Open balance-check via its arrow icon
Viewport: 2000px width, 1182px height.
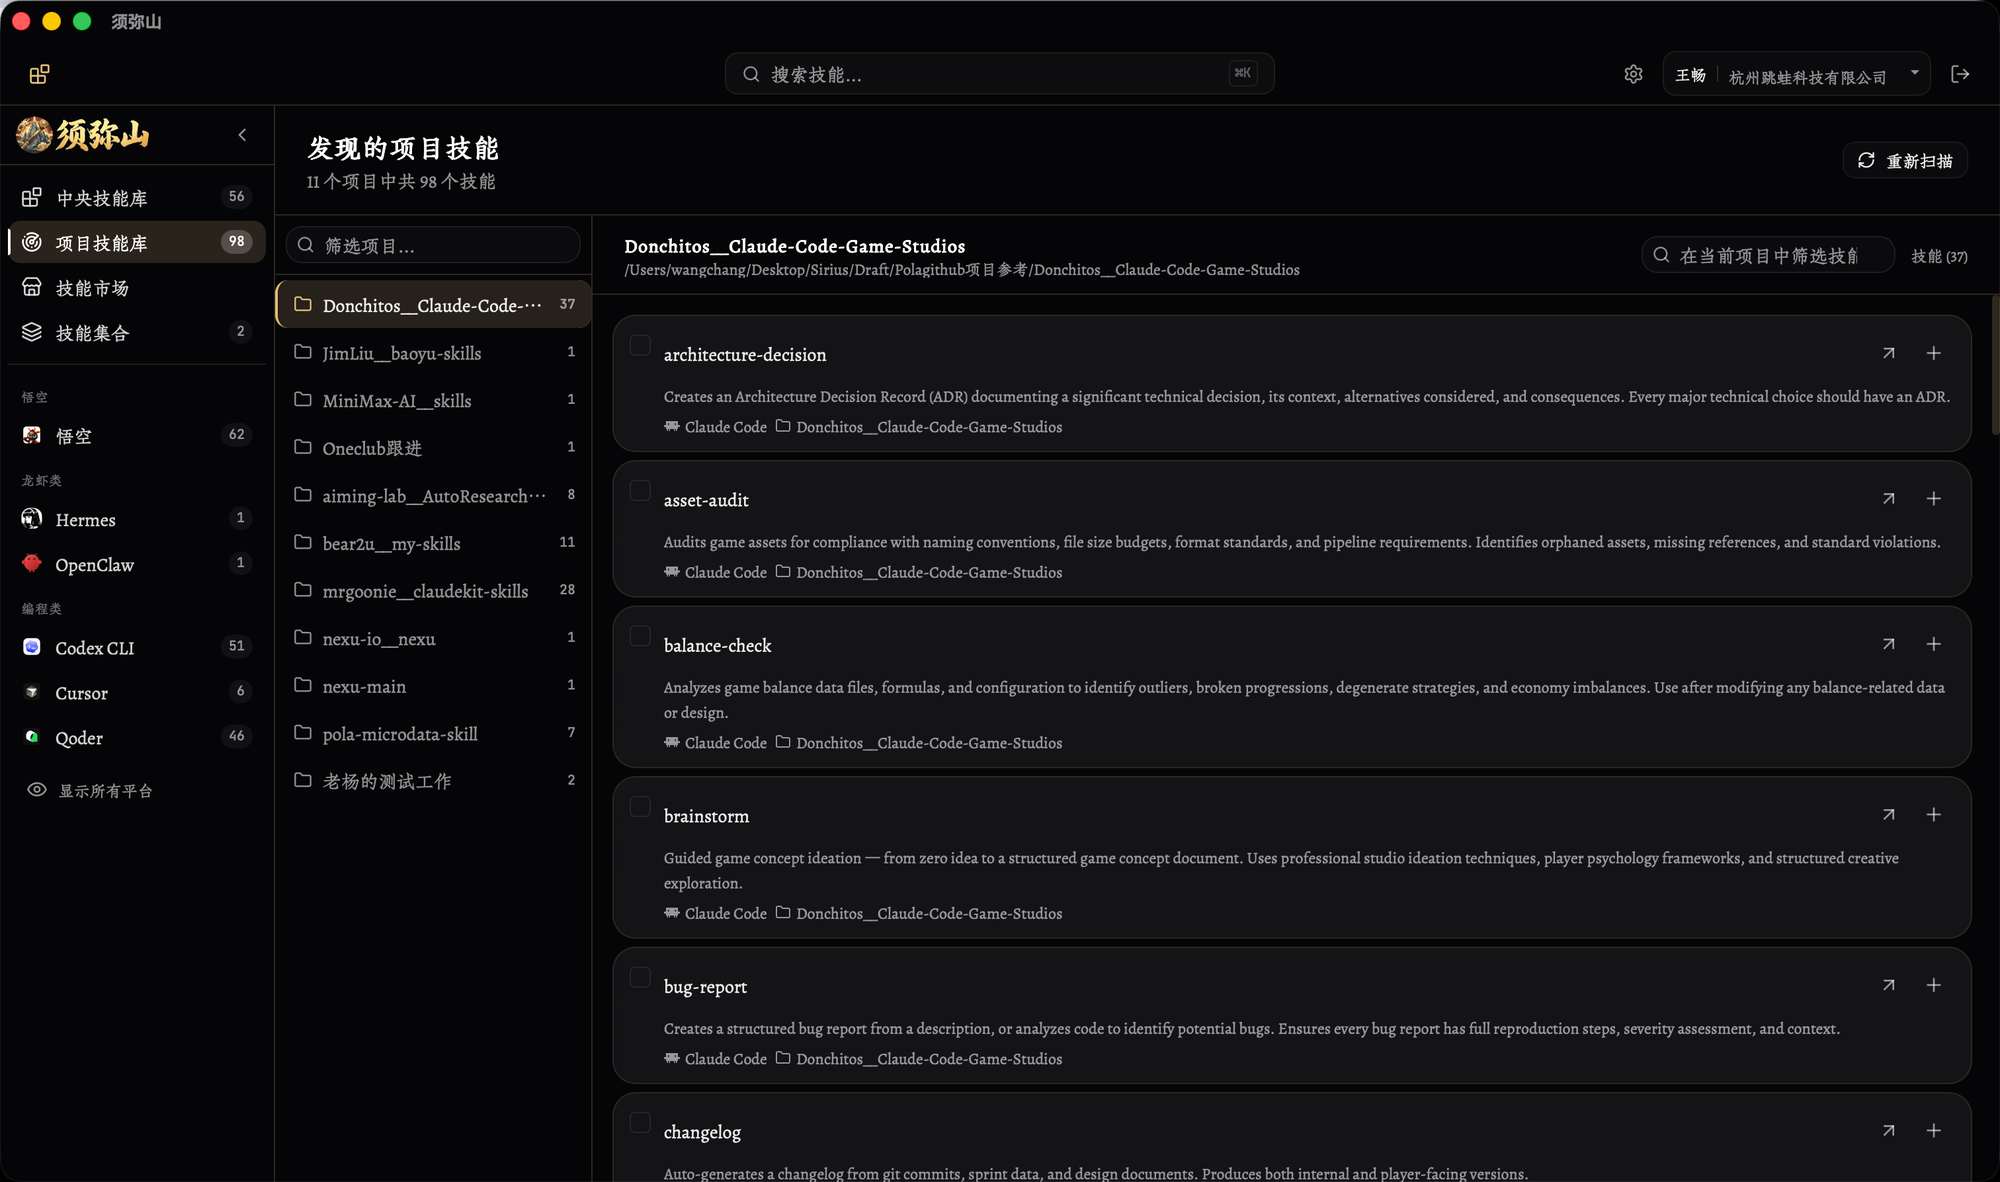pyautogui.click(x=1888, y=644)
